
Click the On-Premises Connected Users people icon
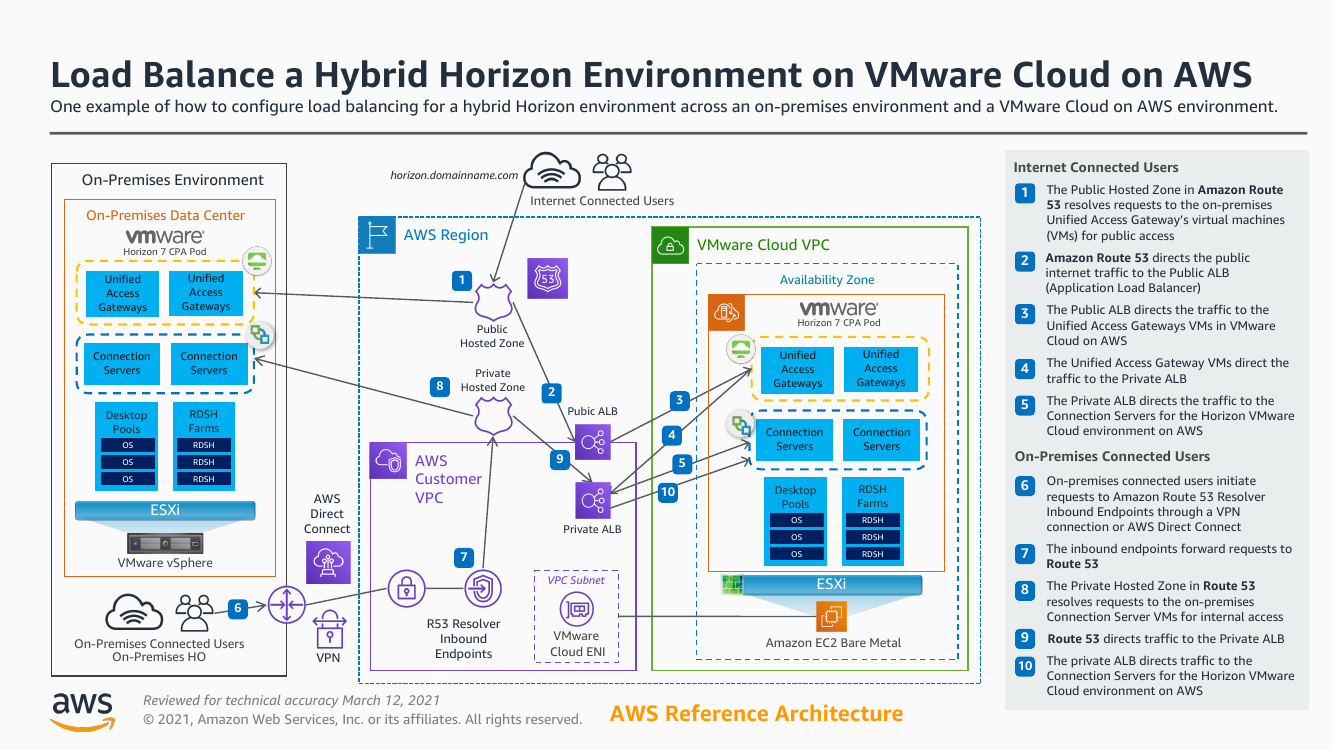(x=196, y=612)
